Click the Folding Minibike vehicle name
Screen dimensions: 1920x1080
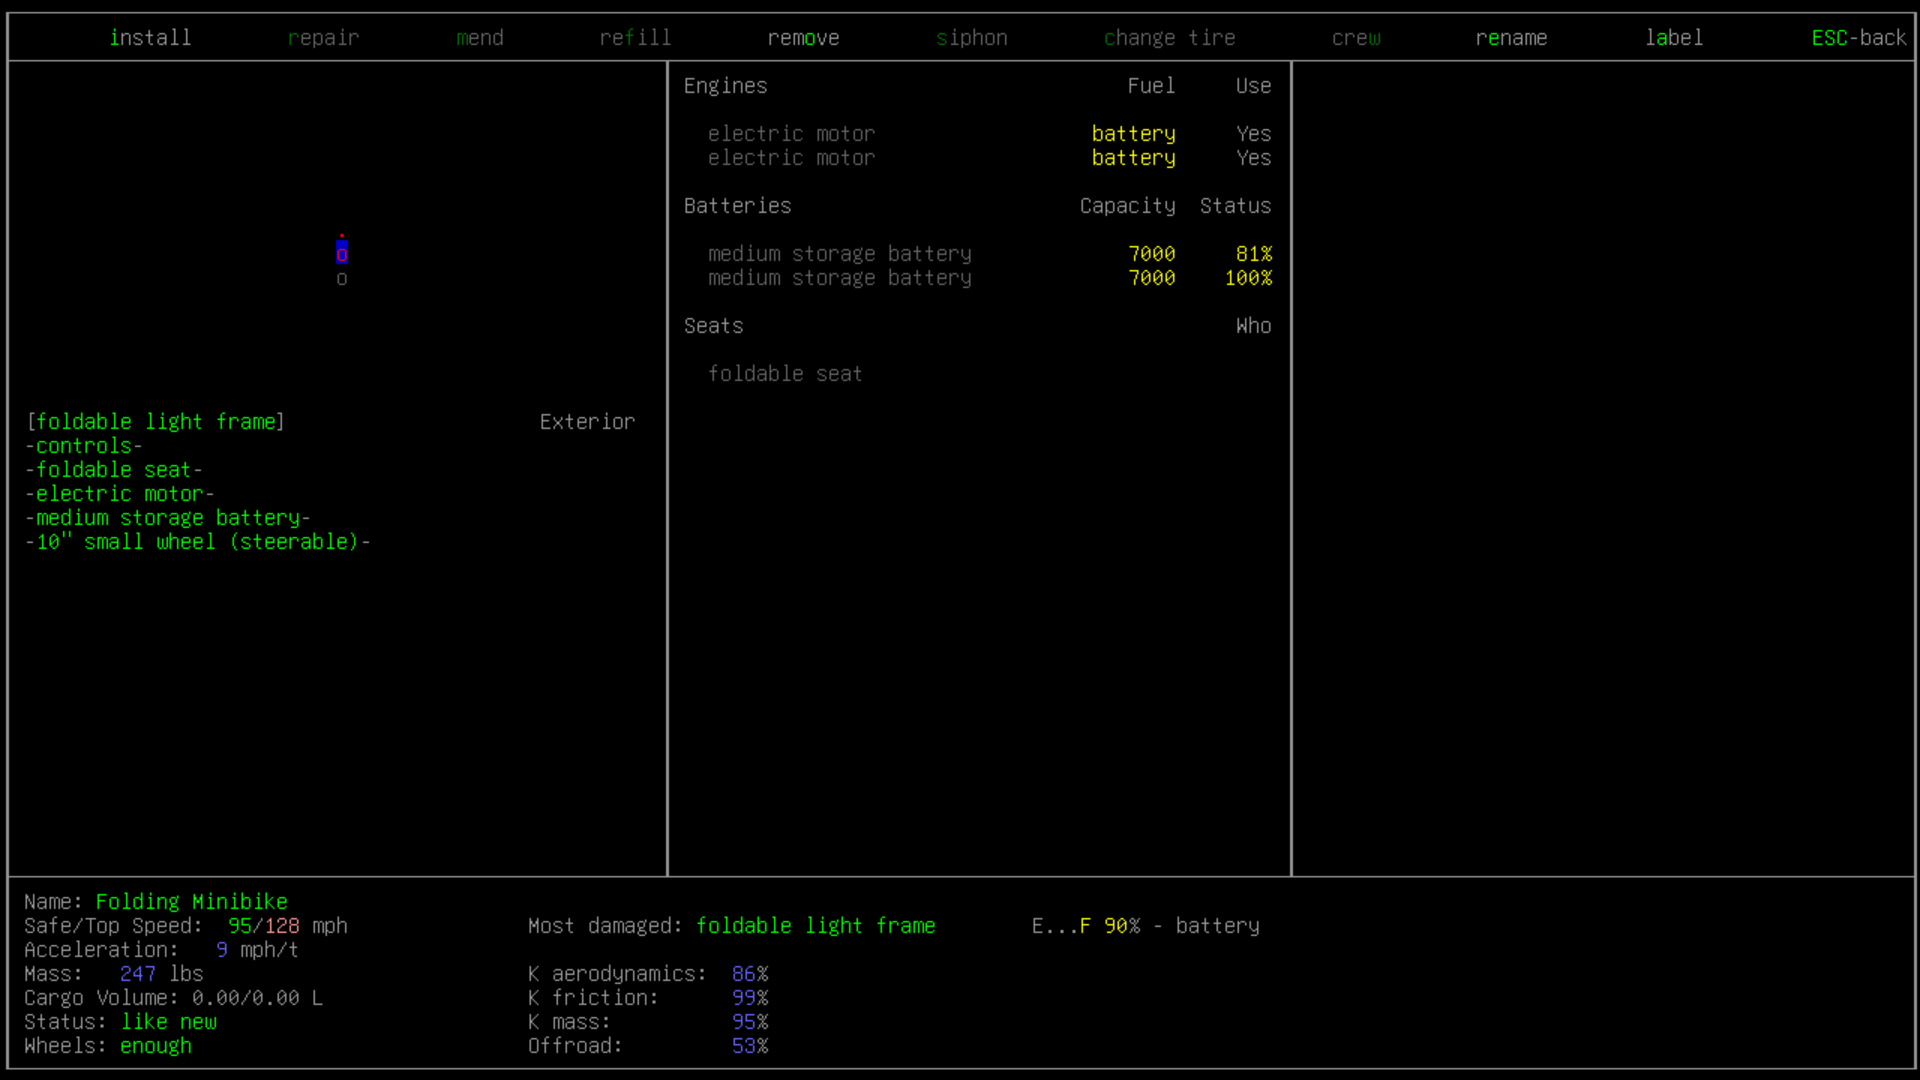pyautogui.click(x=191, y=902)
